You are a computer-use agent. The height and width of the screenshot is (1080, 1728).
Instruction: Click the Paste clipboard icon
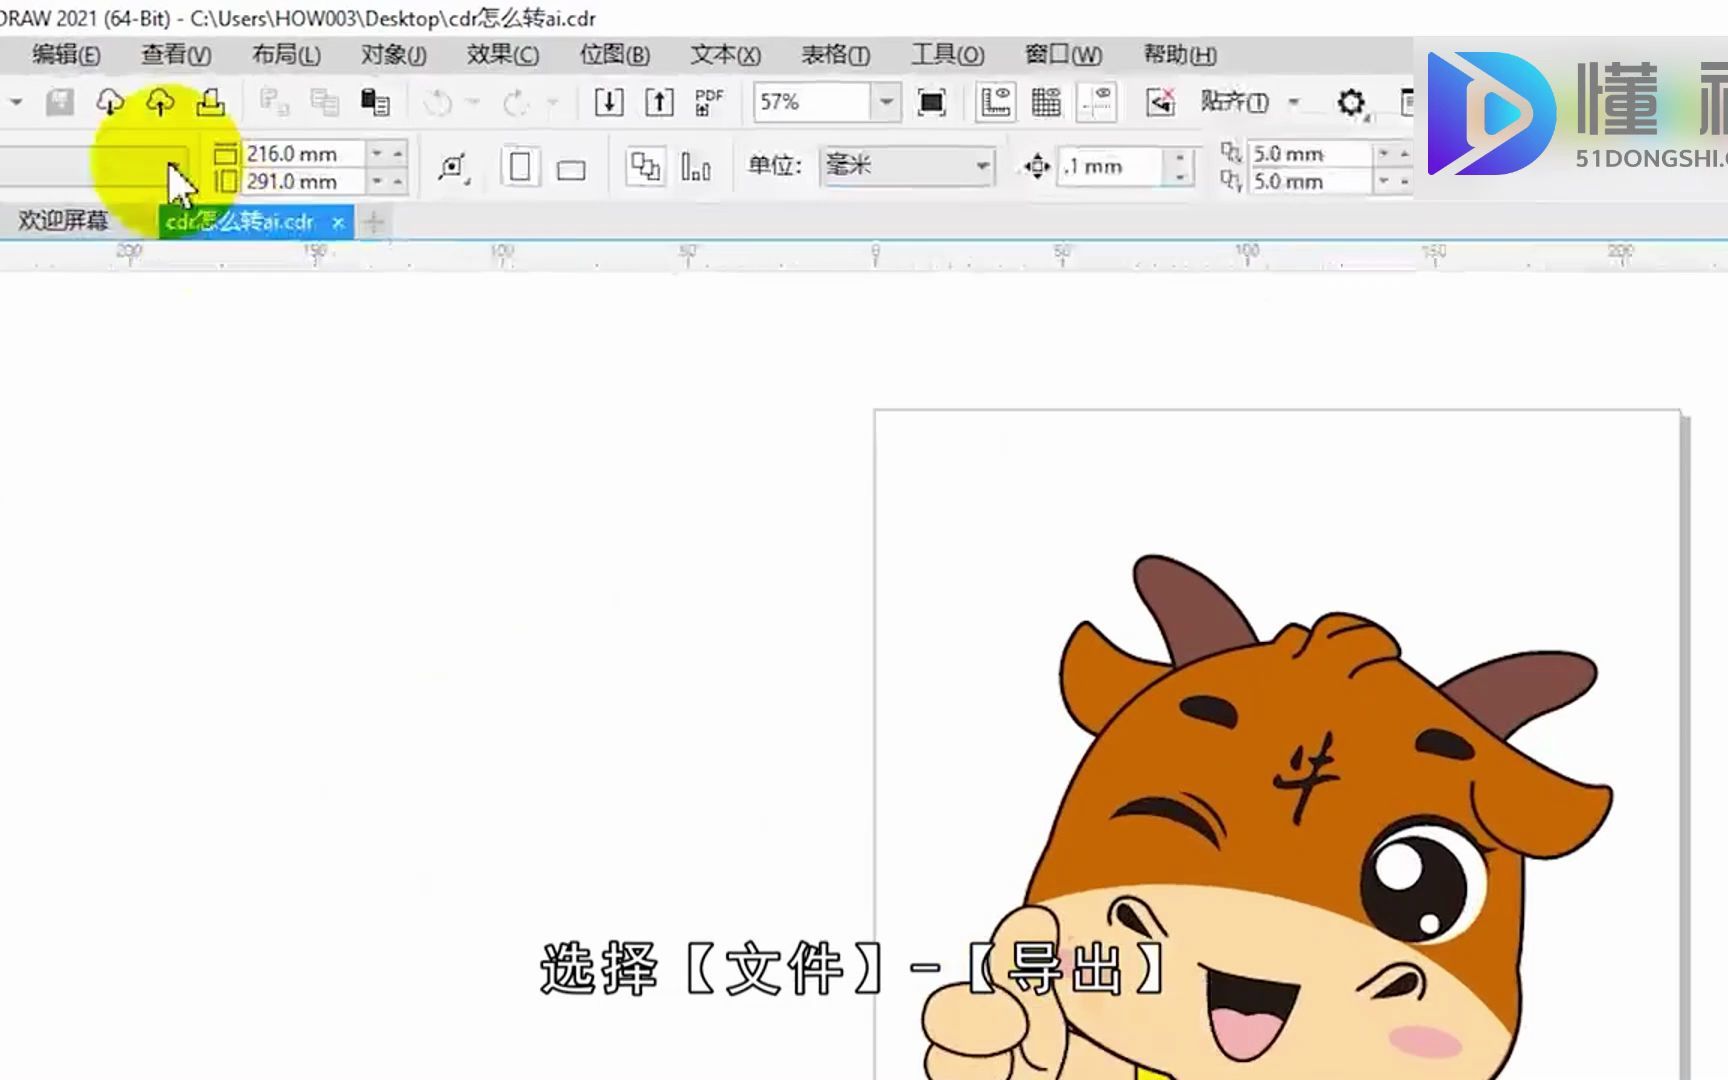click(x=375, y=102)
